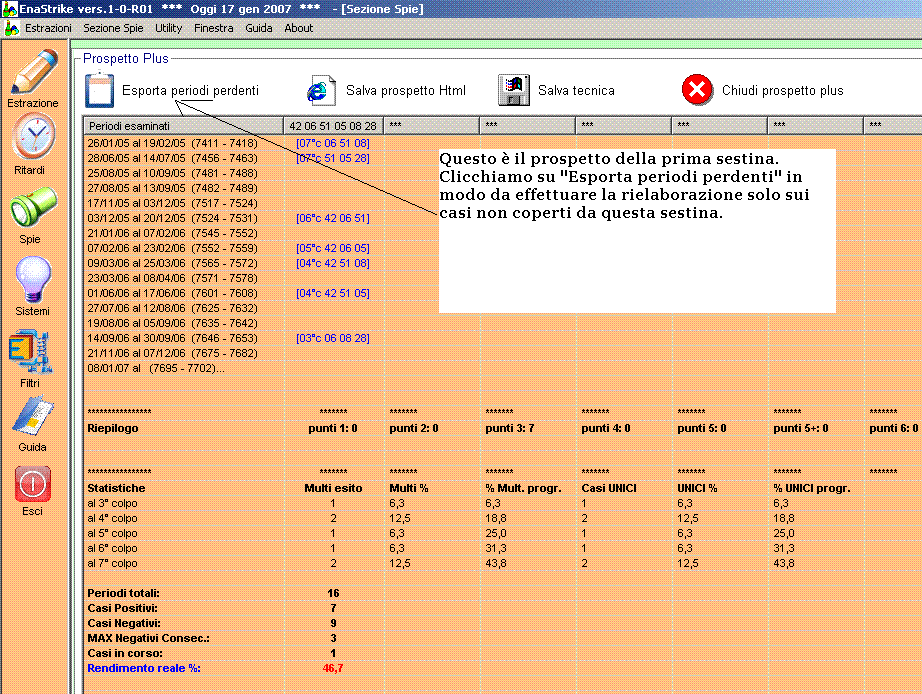This screenshot has width=922, height=694.
Task: Select row 27/08/05 al 13/09/05 (7482 - 7489)
Action: pyautogui.click(x=172, y=188)
